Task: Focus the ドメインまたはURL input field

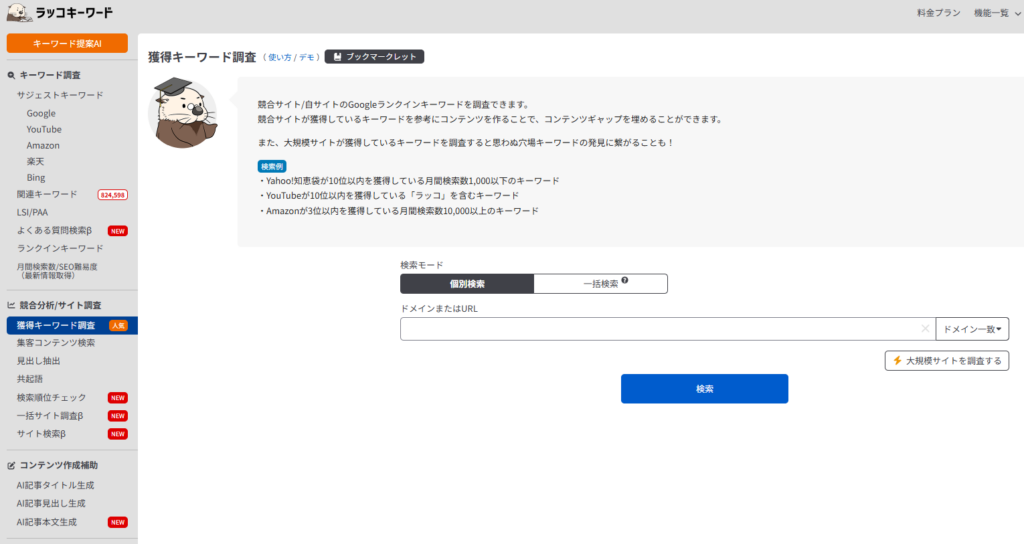Action: point(658,329)
